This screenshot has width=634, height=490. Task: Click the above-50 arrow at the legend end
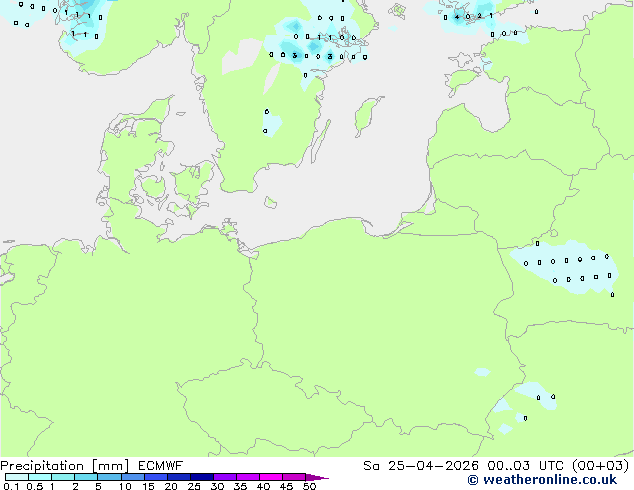317,477
